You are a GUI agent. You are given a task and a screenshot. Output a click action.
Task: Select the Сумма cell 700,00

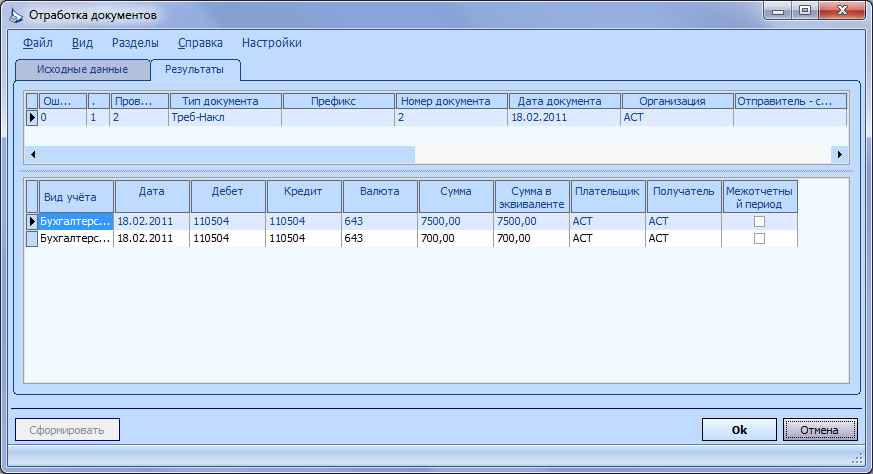click(455, 238)
